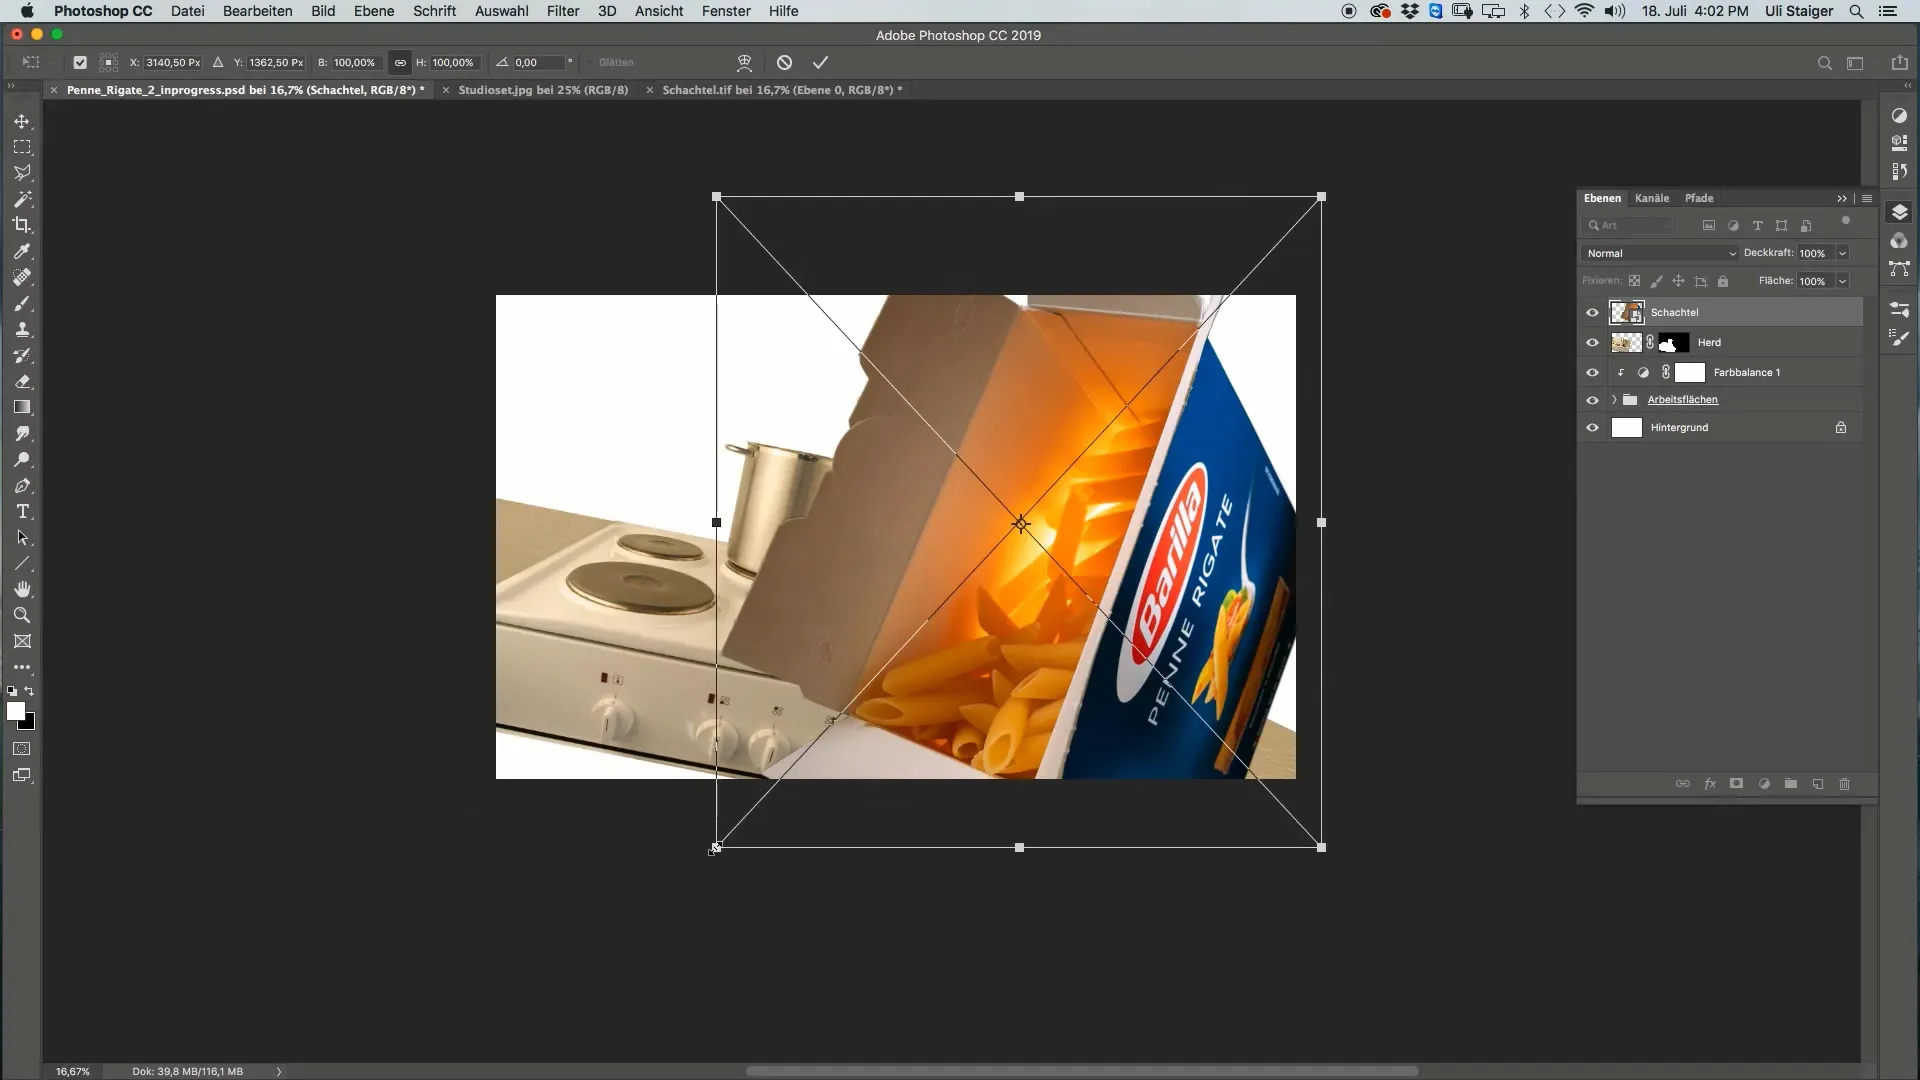Select the Lasso tool
Viewport: 1920px width, 1080px height.
point(22,173)
